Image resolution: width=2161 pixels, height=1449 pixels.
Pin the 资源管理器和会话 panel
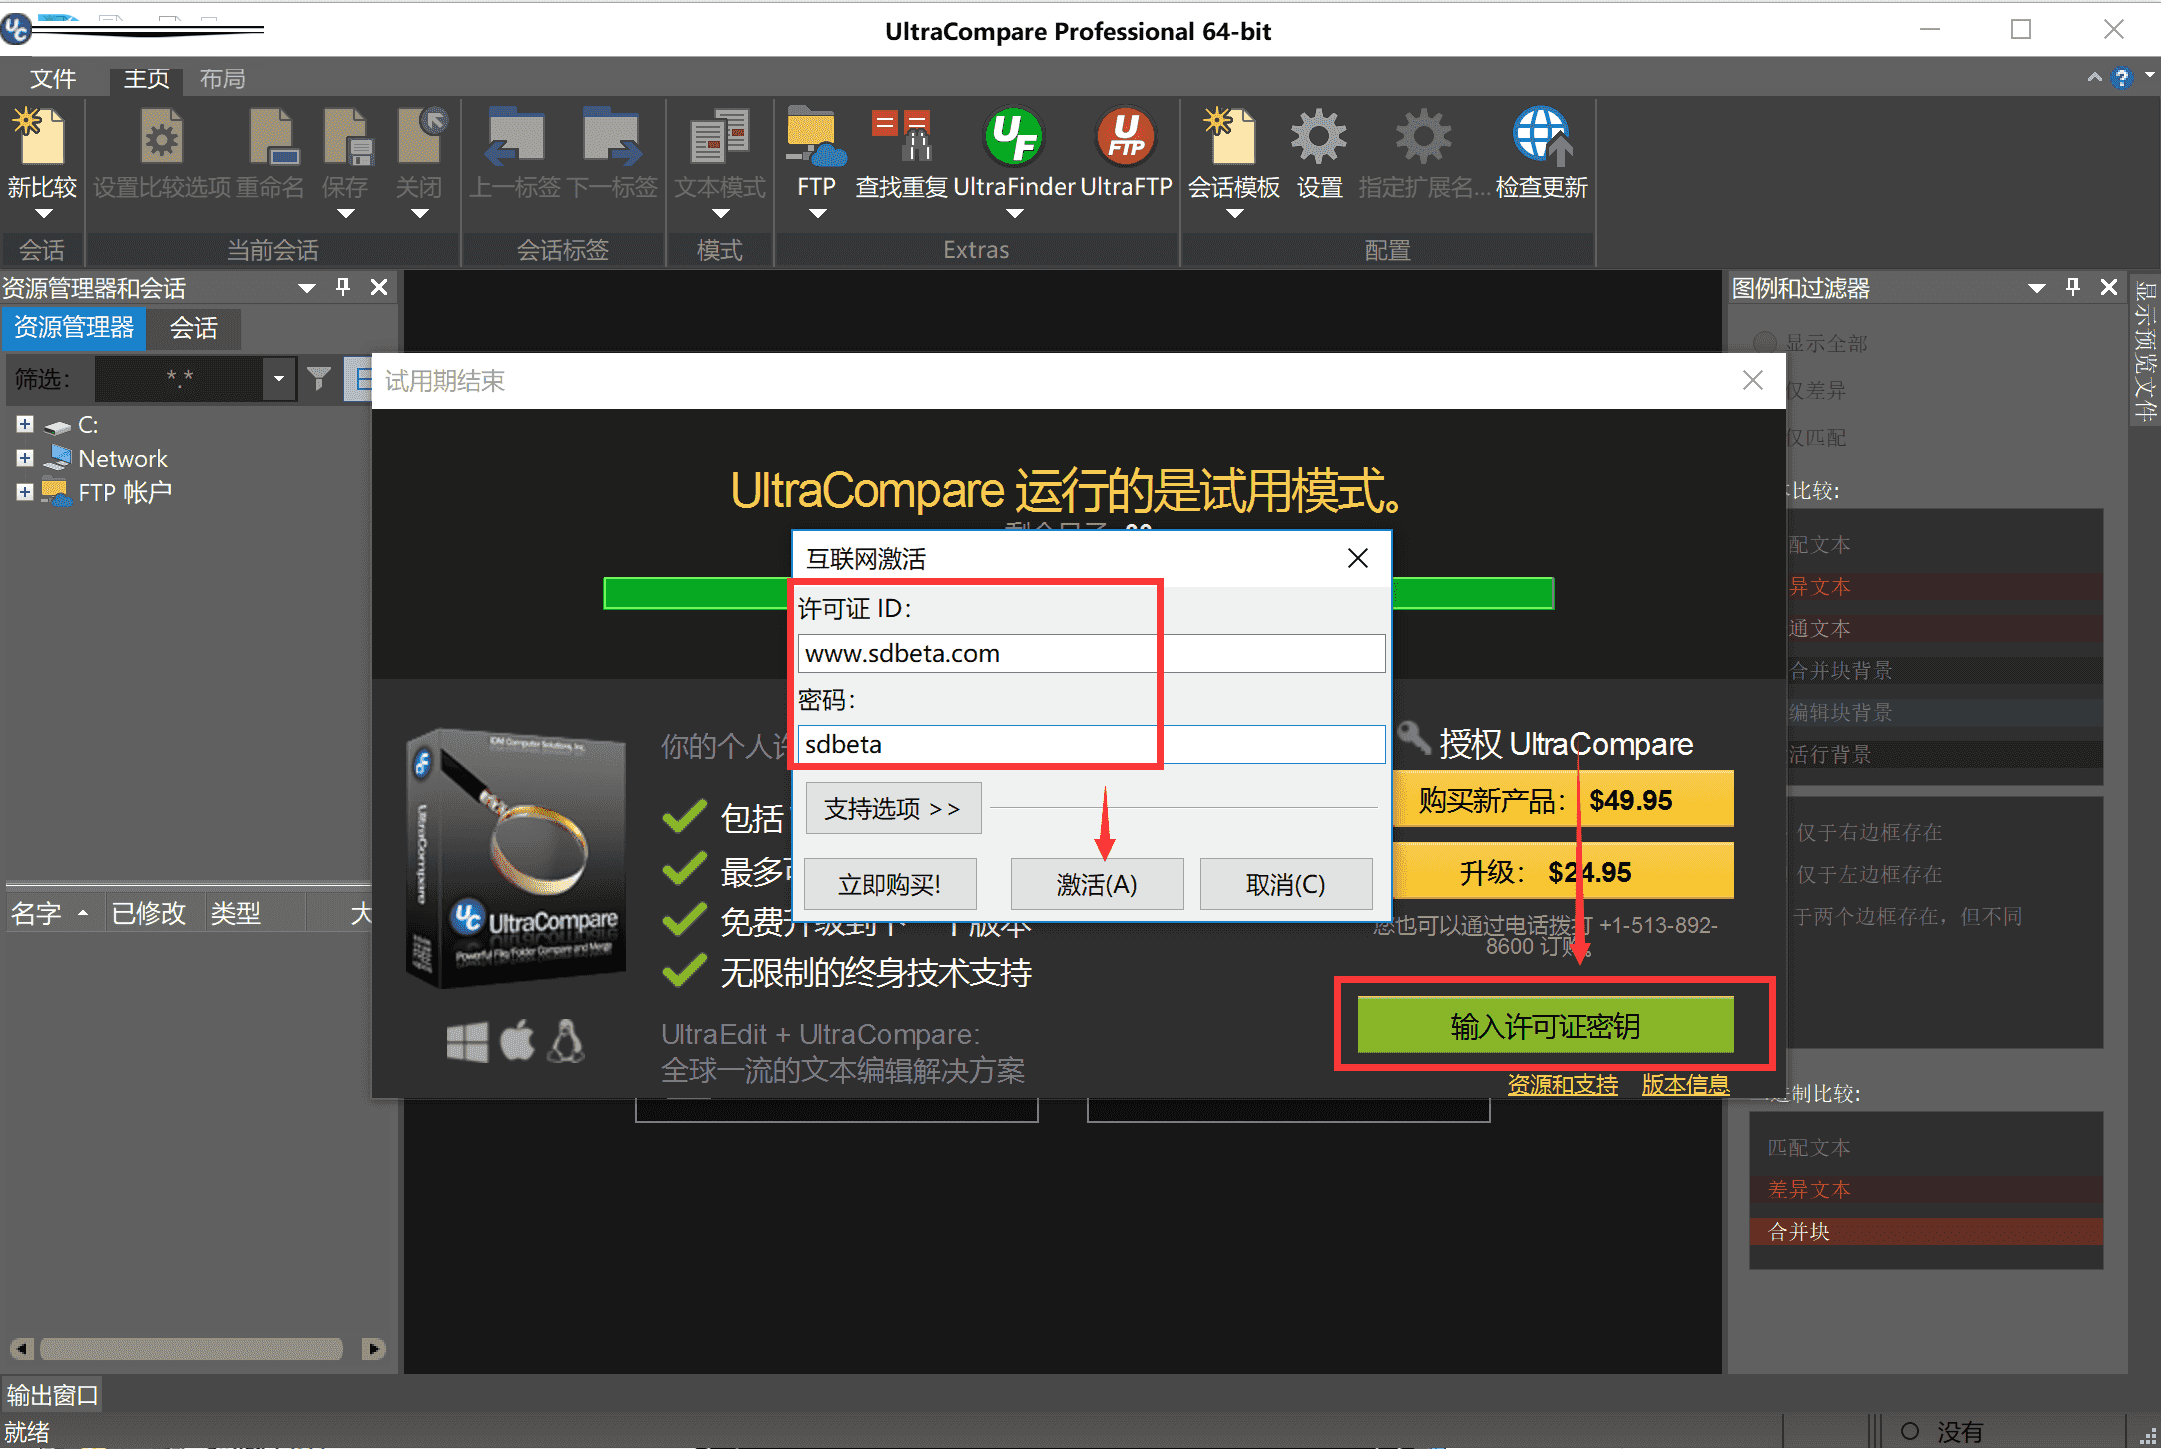pos(343,287)
